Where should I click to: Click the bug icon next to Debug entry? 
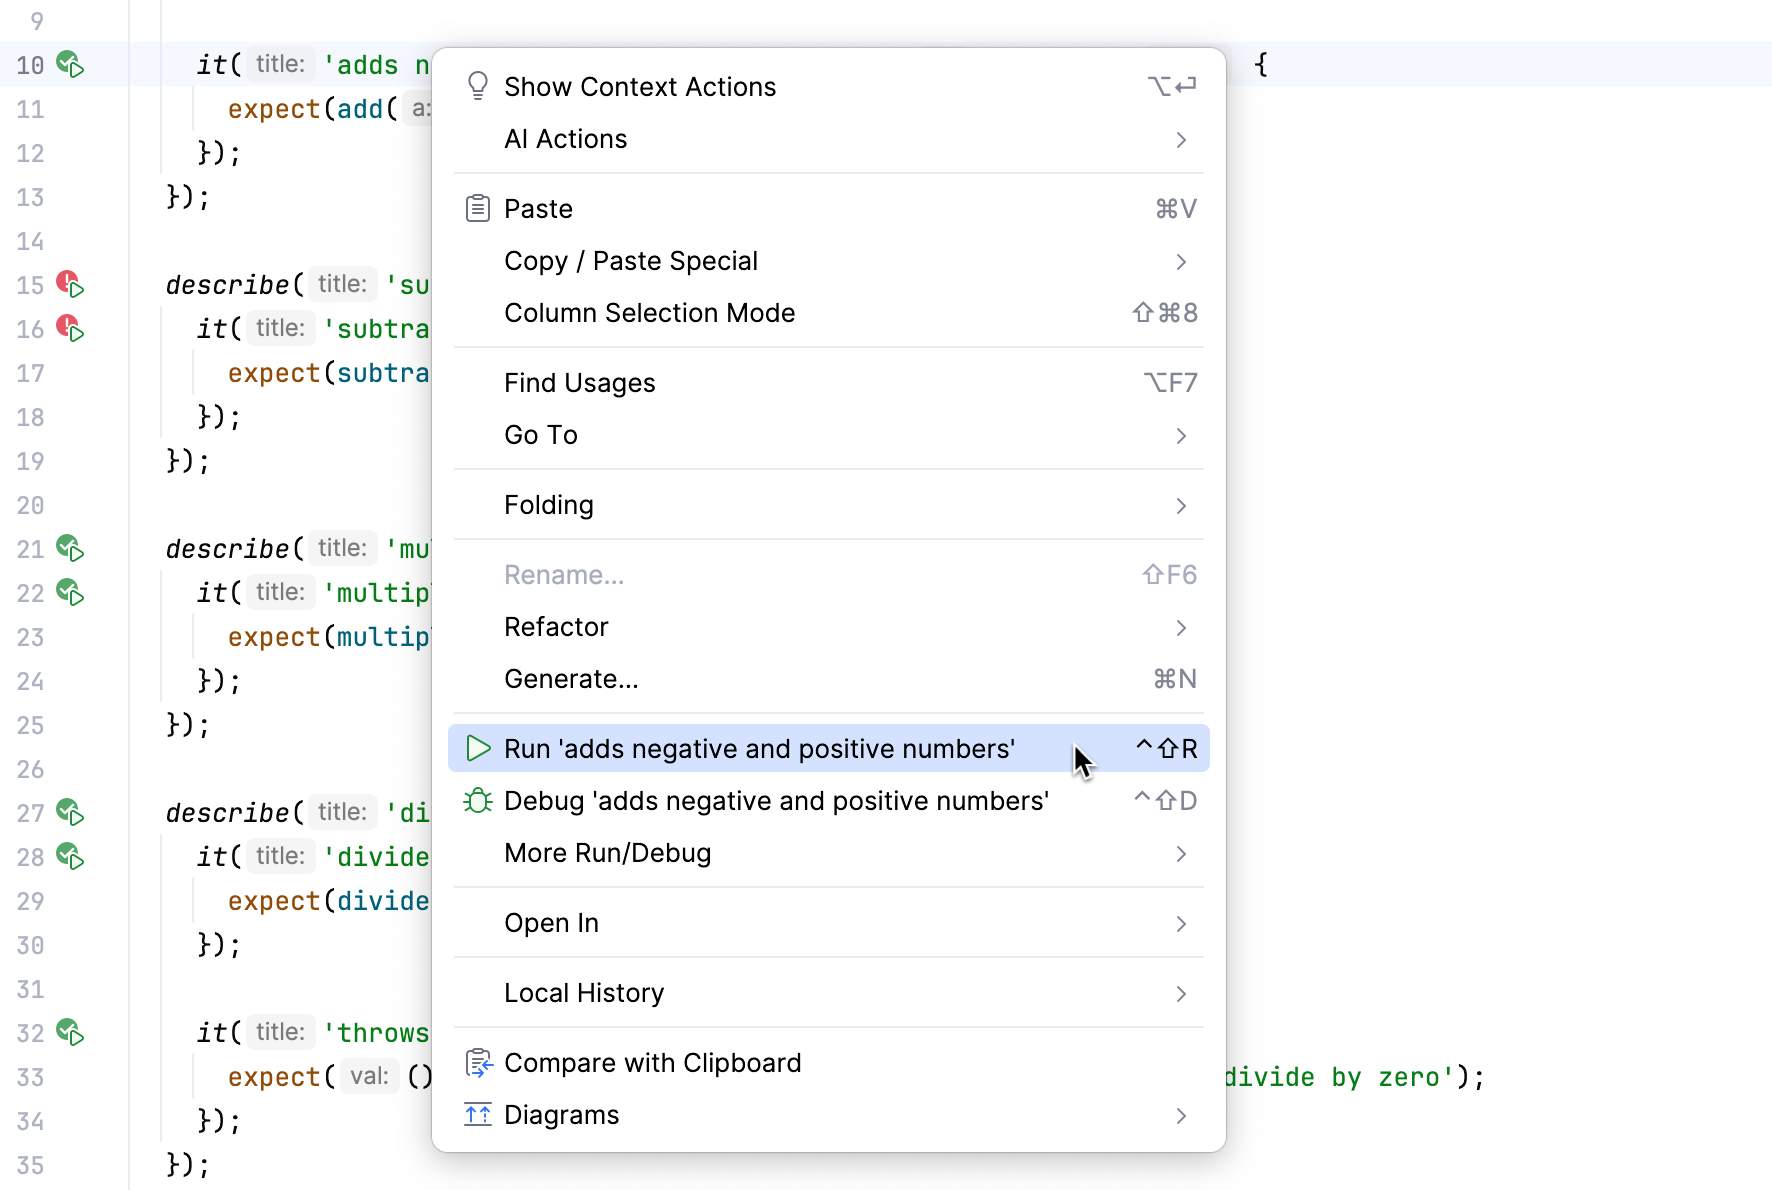478,800
